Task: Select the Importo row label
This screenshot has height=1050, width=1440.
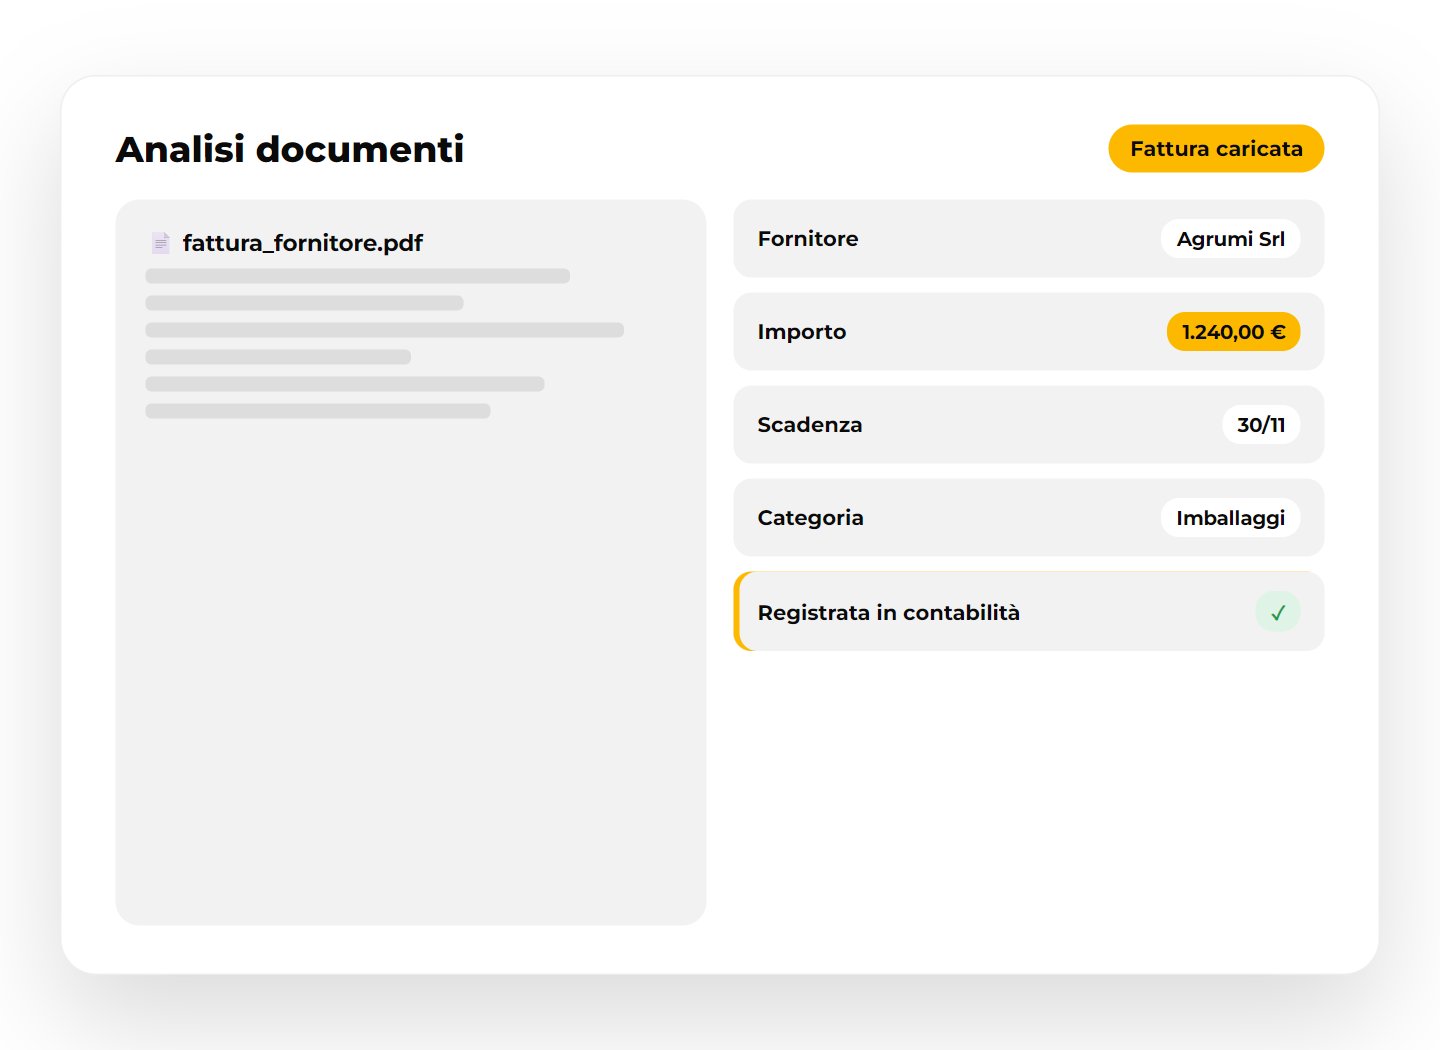Action: (802, 332)
